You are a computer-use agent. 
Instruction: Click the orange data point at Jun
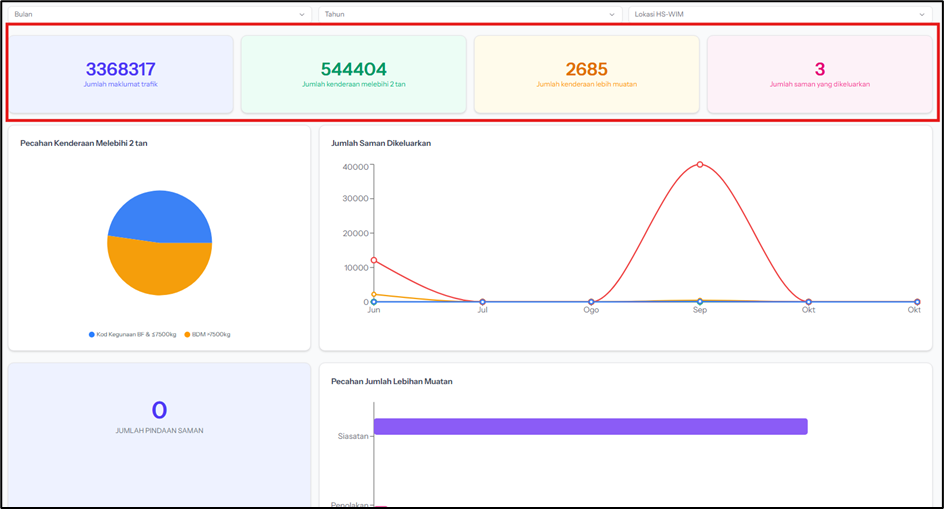click(374, 294)
